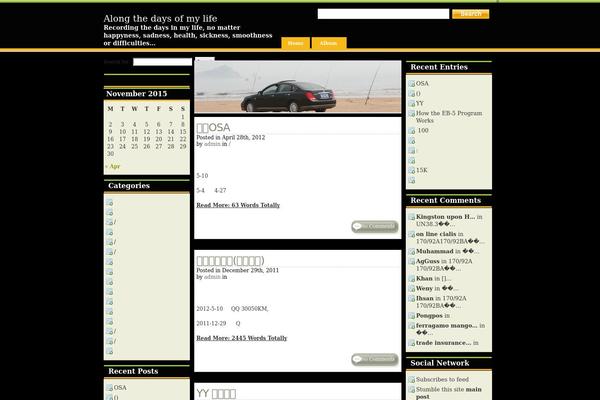Viewport: 600px width, 400px height.
Task: Open OSA in Recent Entries
Action: 422,83
